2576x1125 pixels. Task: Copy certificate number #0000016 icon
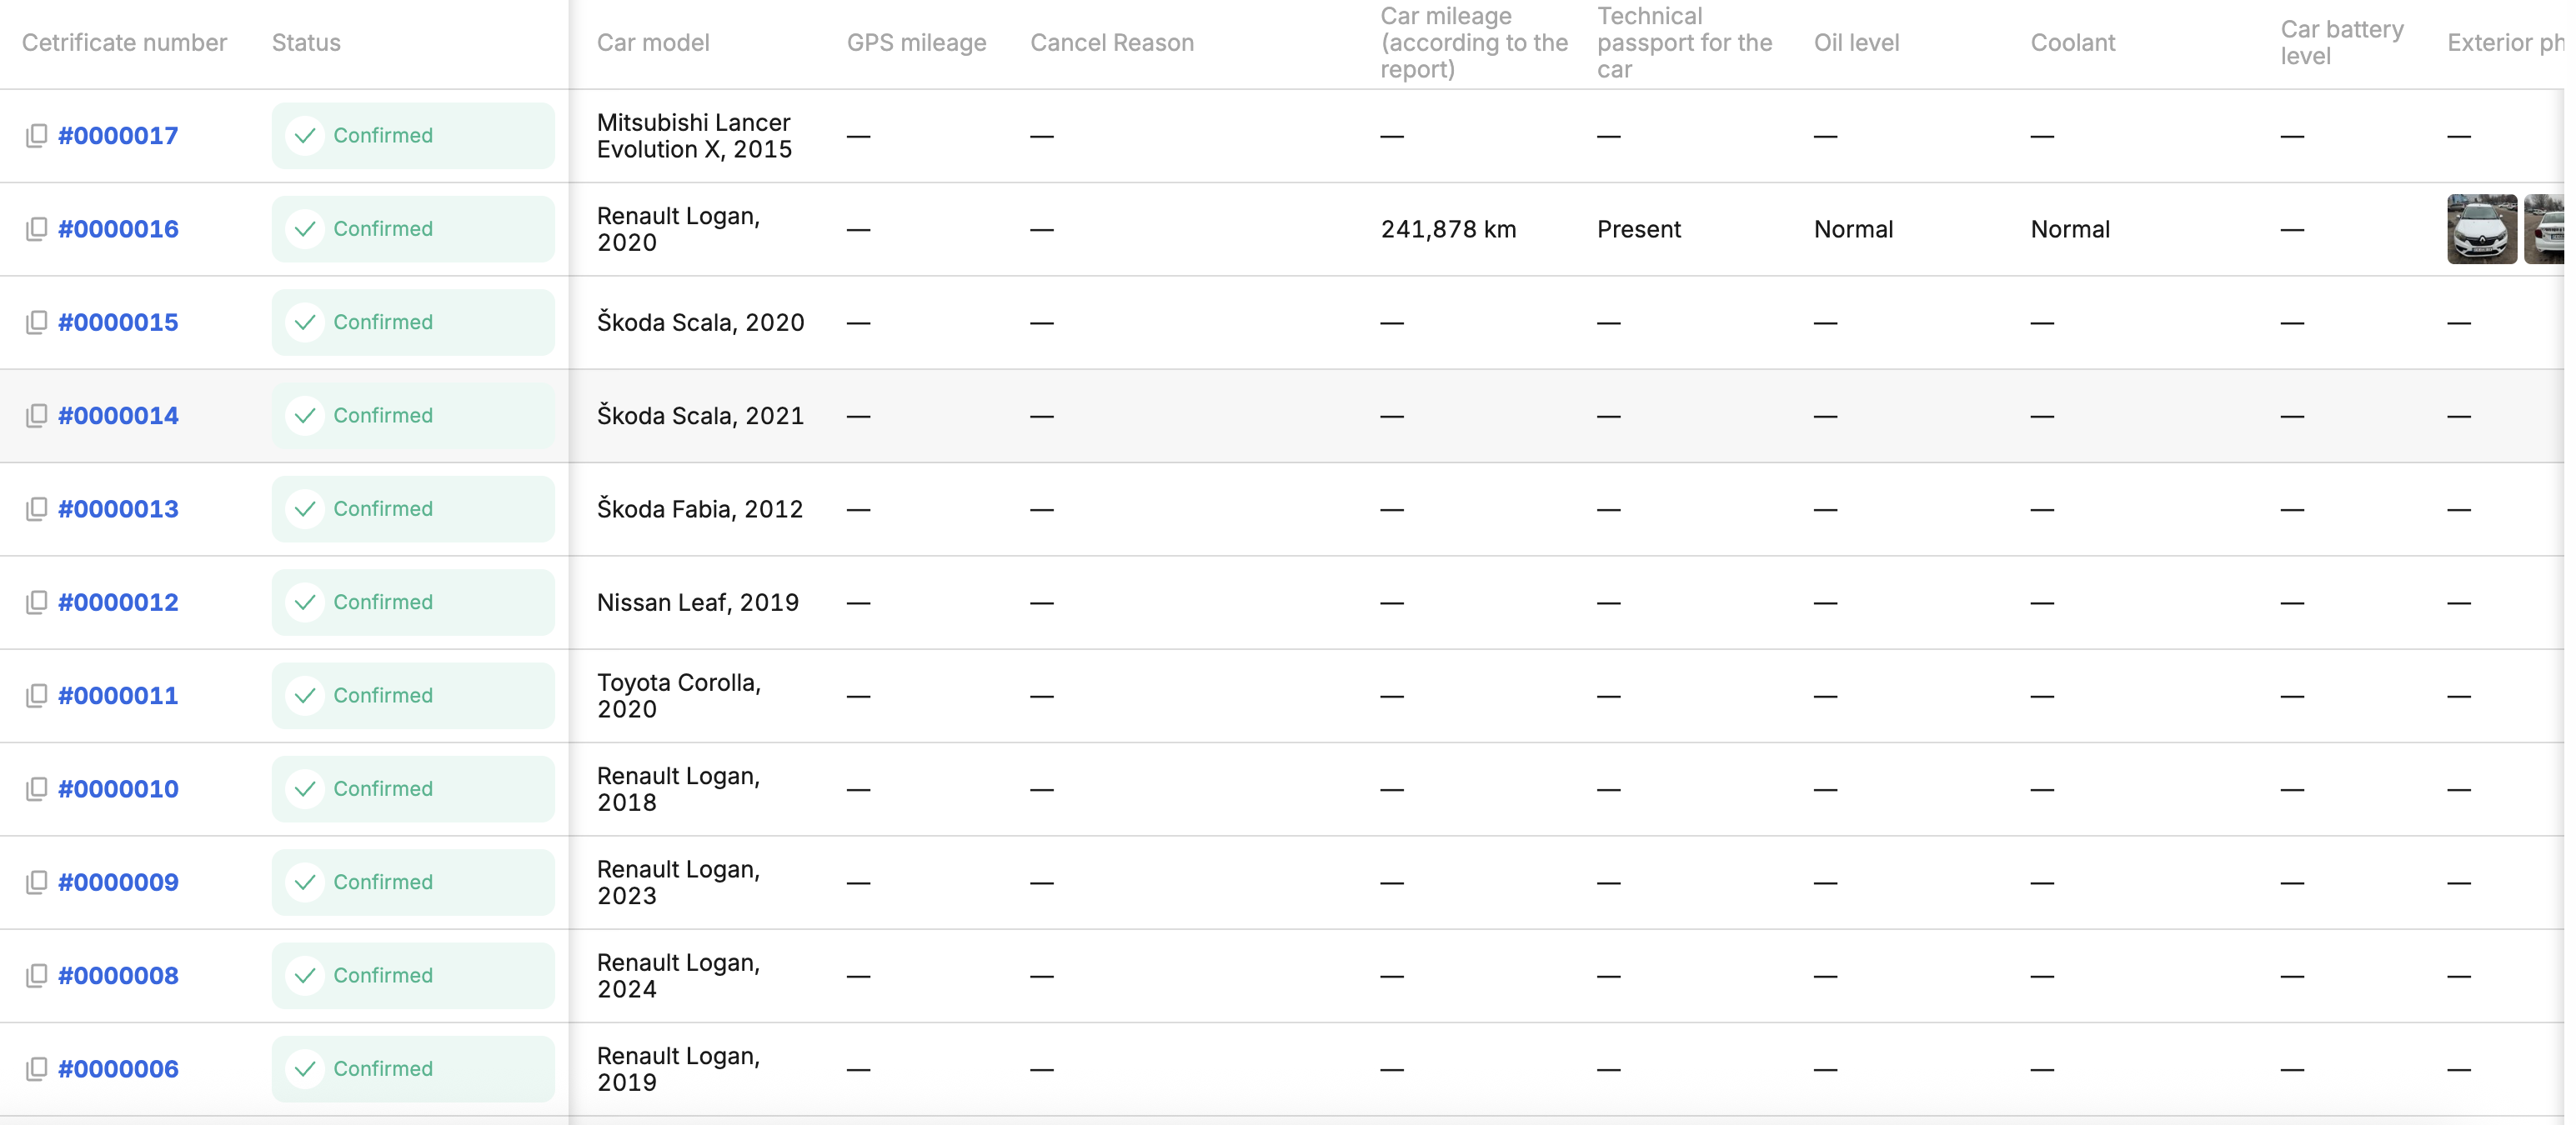pyautogui.click(x=36, y=229)
